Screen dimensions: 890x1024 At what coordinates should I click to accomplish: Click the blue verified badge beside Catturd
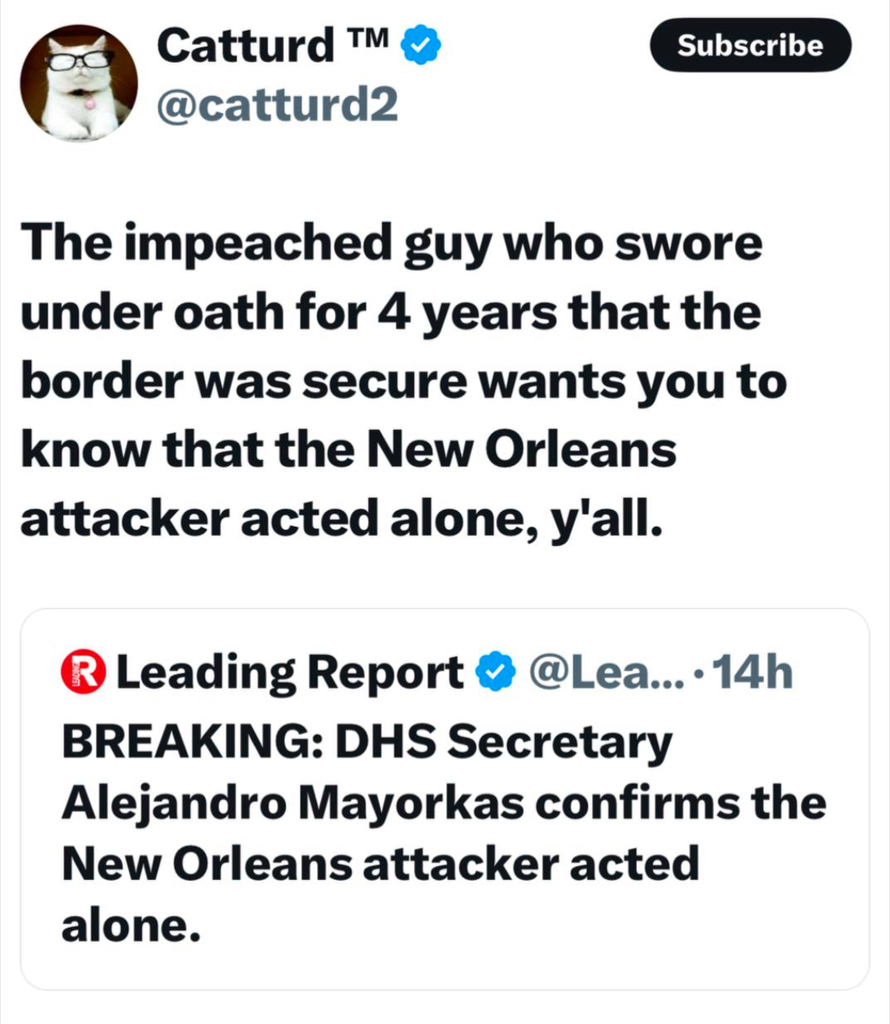[423, 46]
